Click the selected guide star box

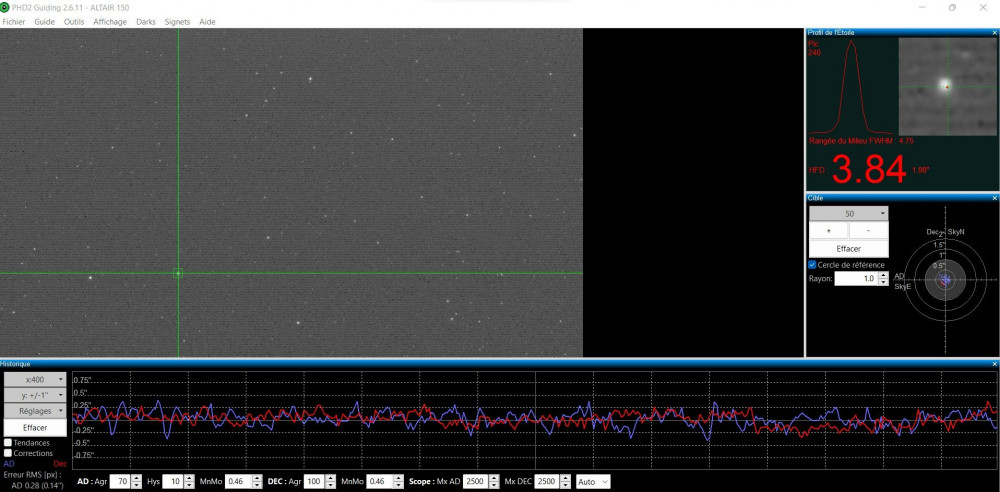point(178,273)
